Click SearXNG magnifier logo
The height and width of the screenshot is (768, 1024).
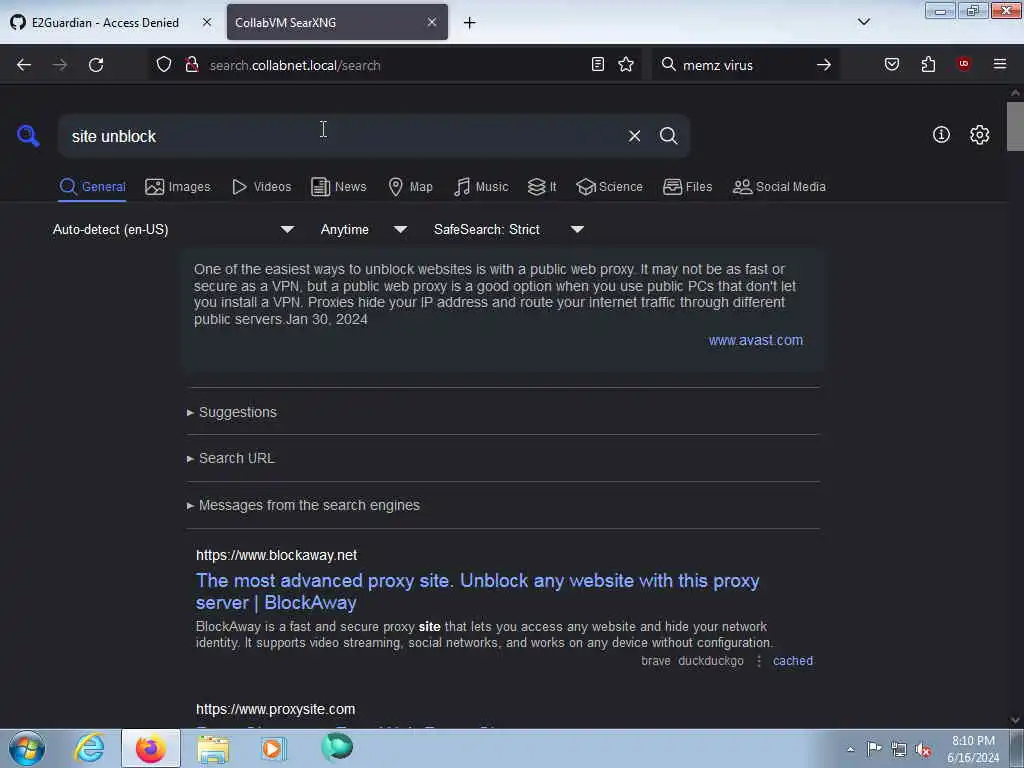coord(28,136)
